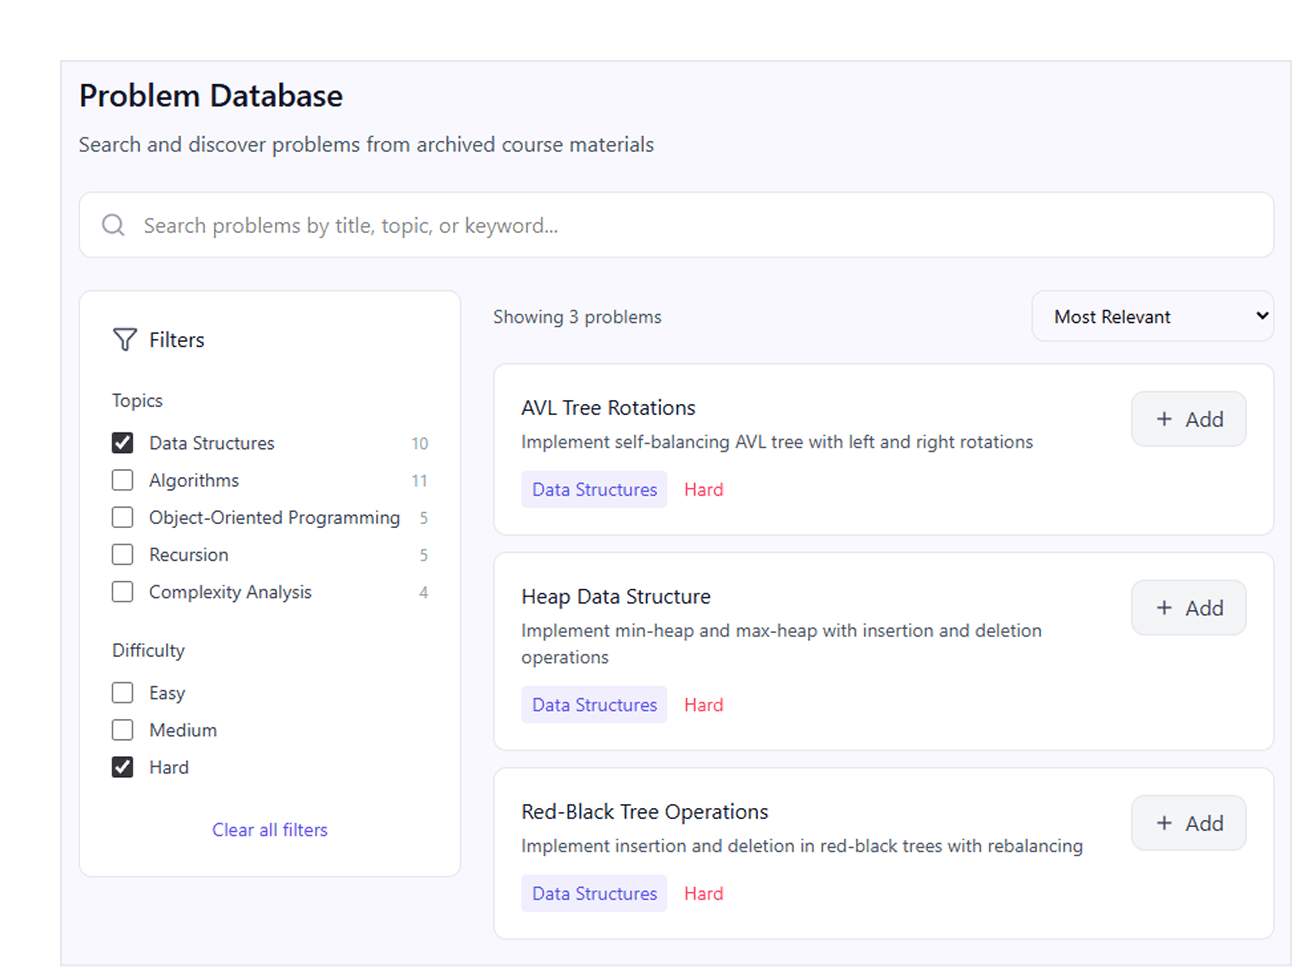Click Hard label on AVL Tree Rotations
This screenshot has height=967, width=1292.
pos(704,489)
